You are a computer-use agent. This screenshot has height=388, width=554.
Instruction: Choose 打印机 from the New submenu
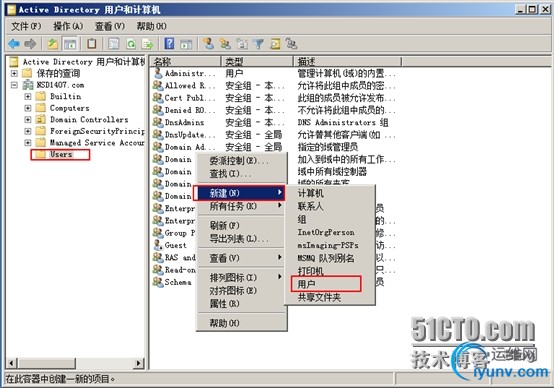tap(330, 271)
